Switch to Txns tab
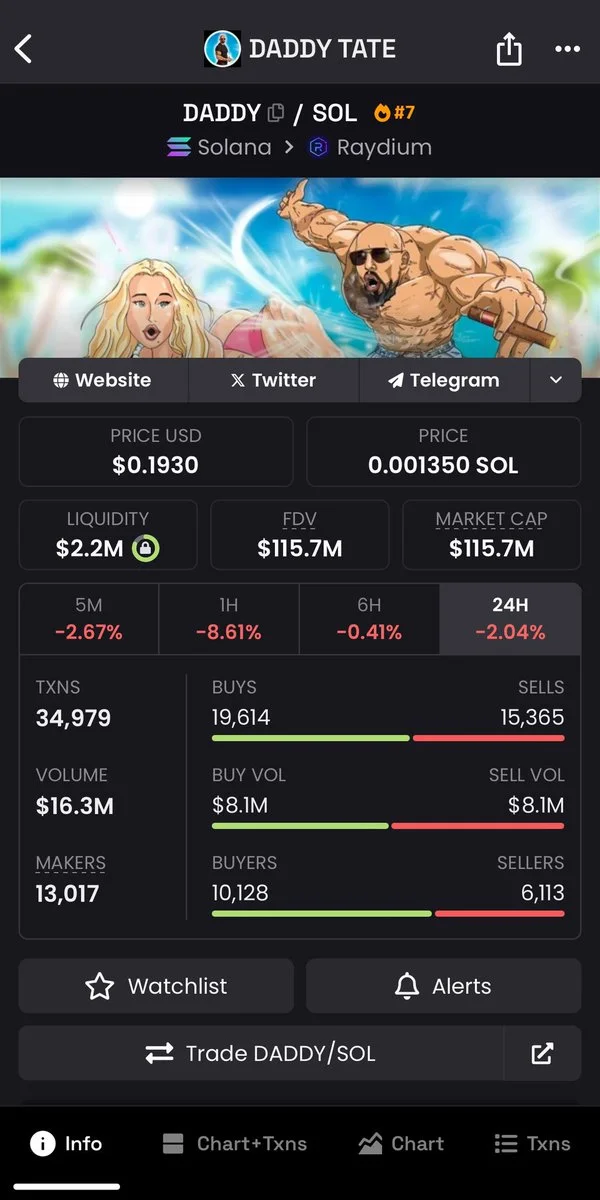This screenshot has height=1200, width=600. tap(532, 1143)
